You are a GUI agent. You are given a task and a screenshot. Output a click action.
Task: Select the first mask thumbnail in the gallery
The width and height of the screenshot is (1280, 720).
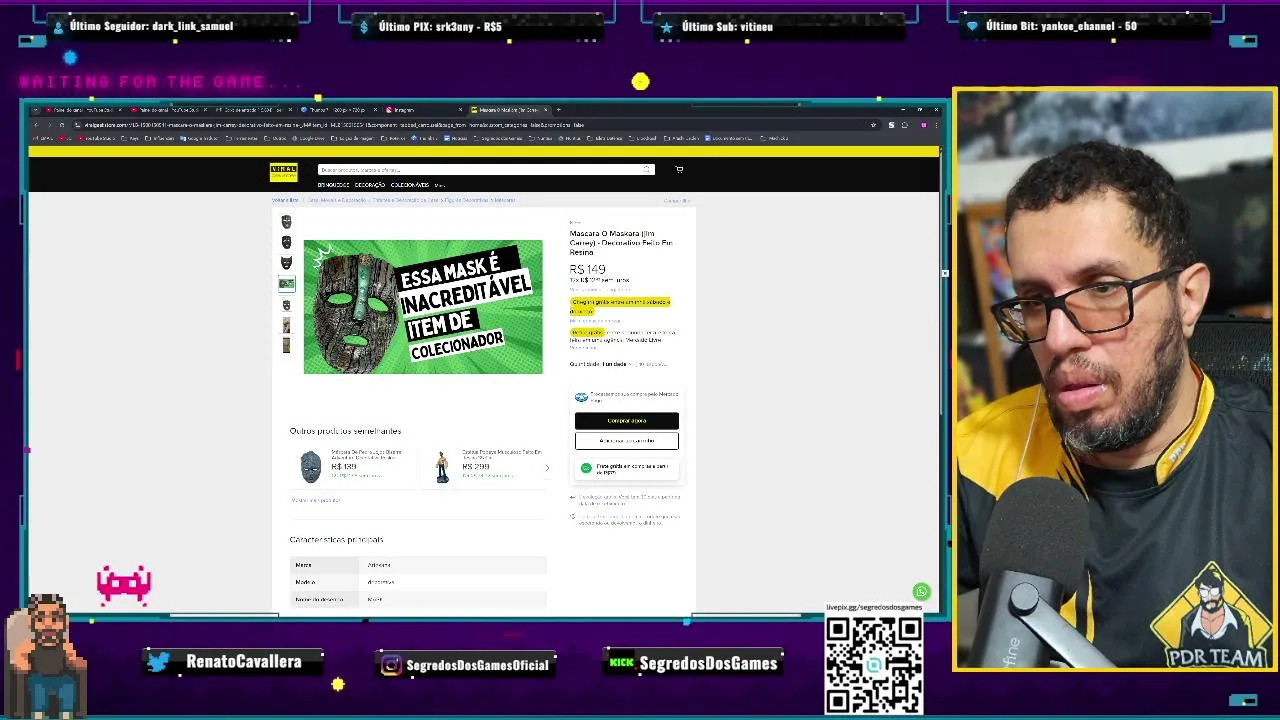(286, 222)
